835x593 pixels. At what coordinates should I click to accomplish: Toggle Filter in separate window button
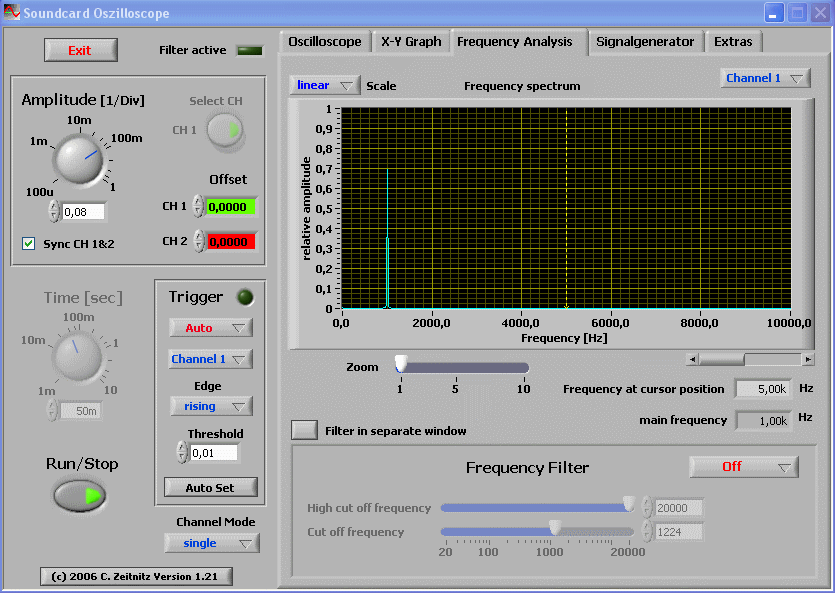[304, 430]
